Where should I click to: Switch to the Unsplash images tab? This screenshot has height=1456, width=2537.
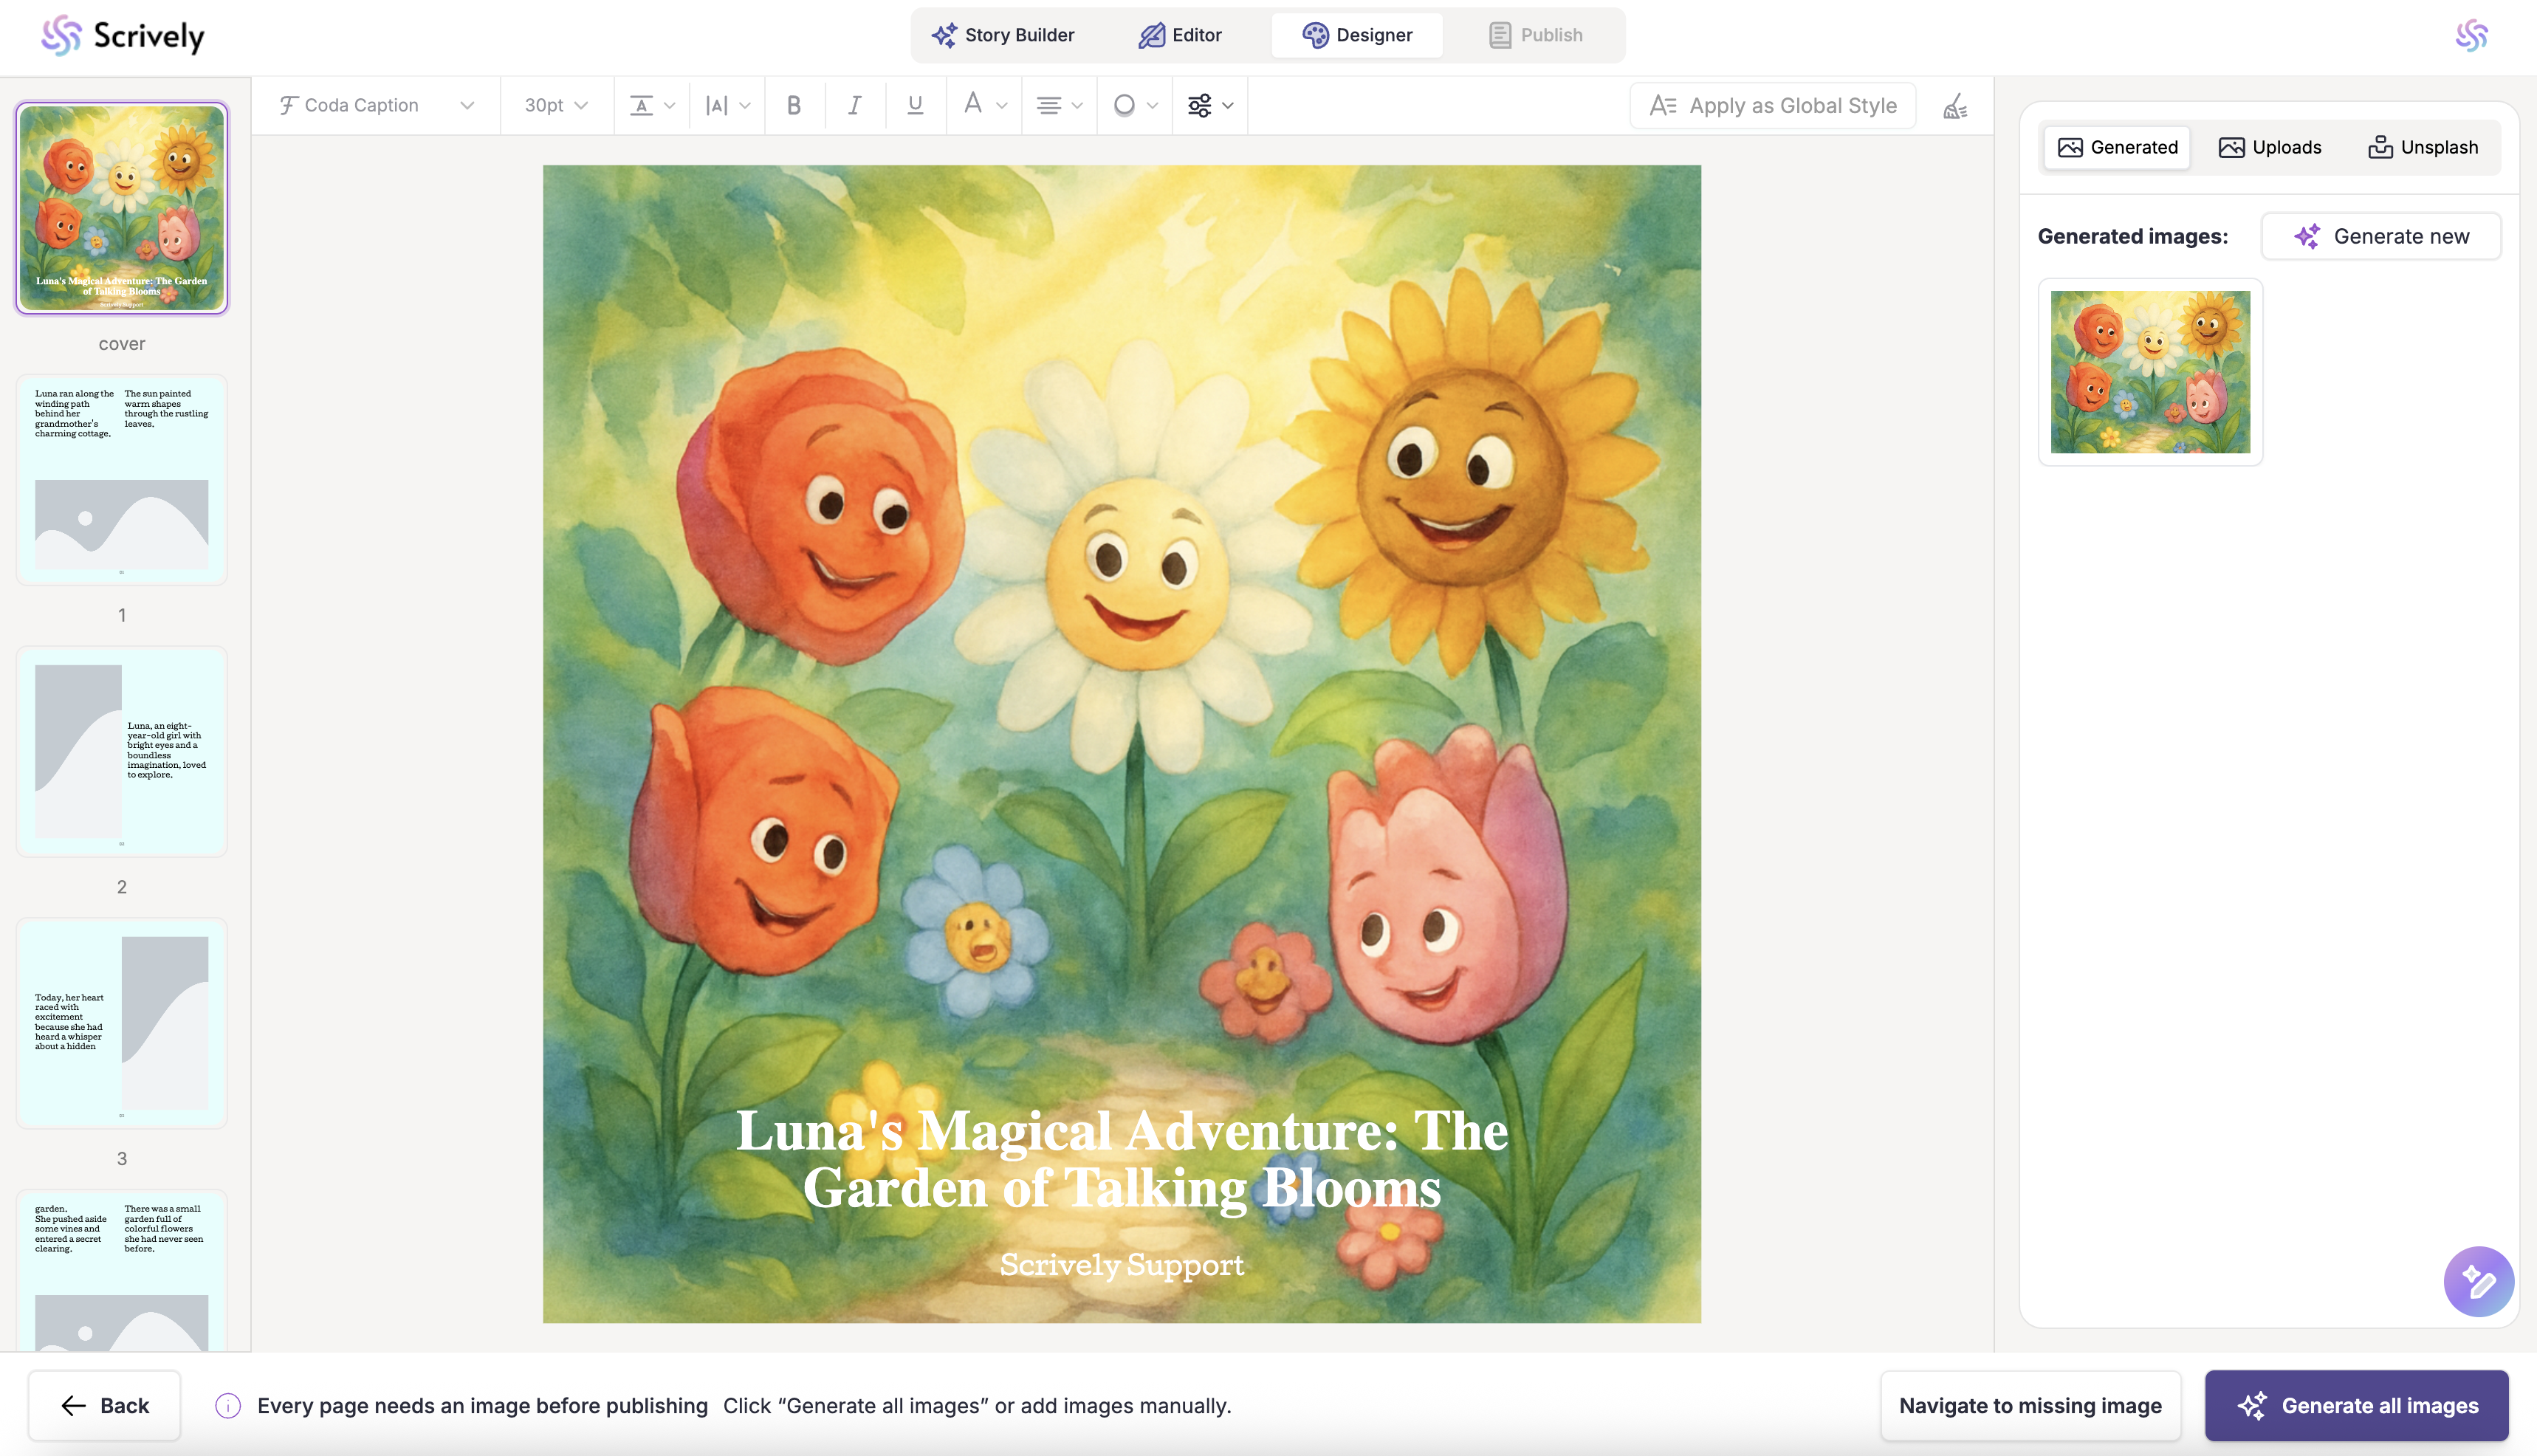2423,147
